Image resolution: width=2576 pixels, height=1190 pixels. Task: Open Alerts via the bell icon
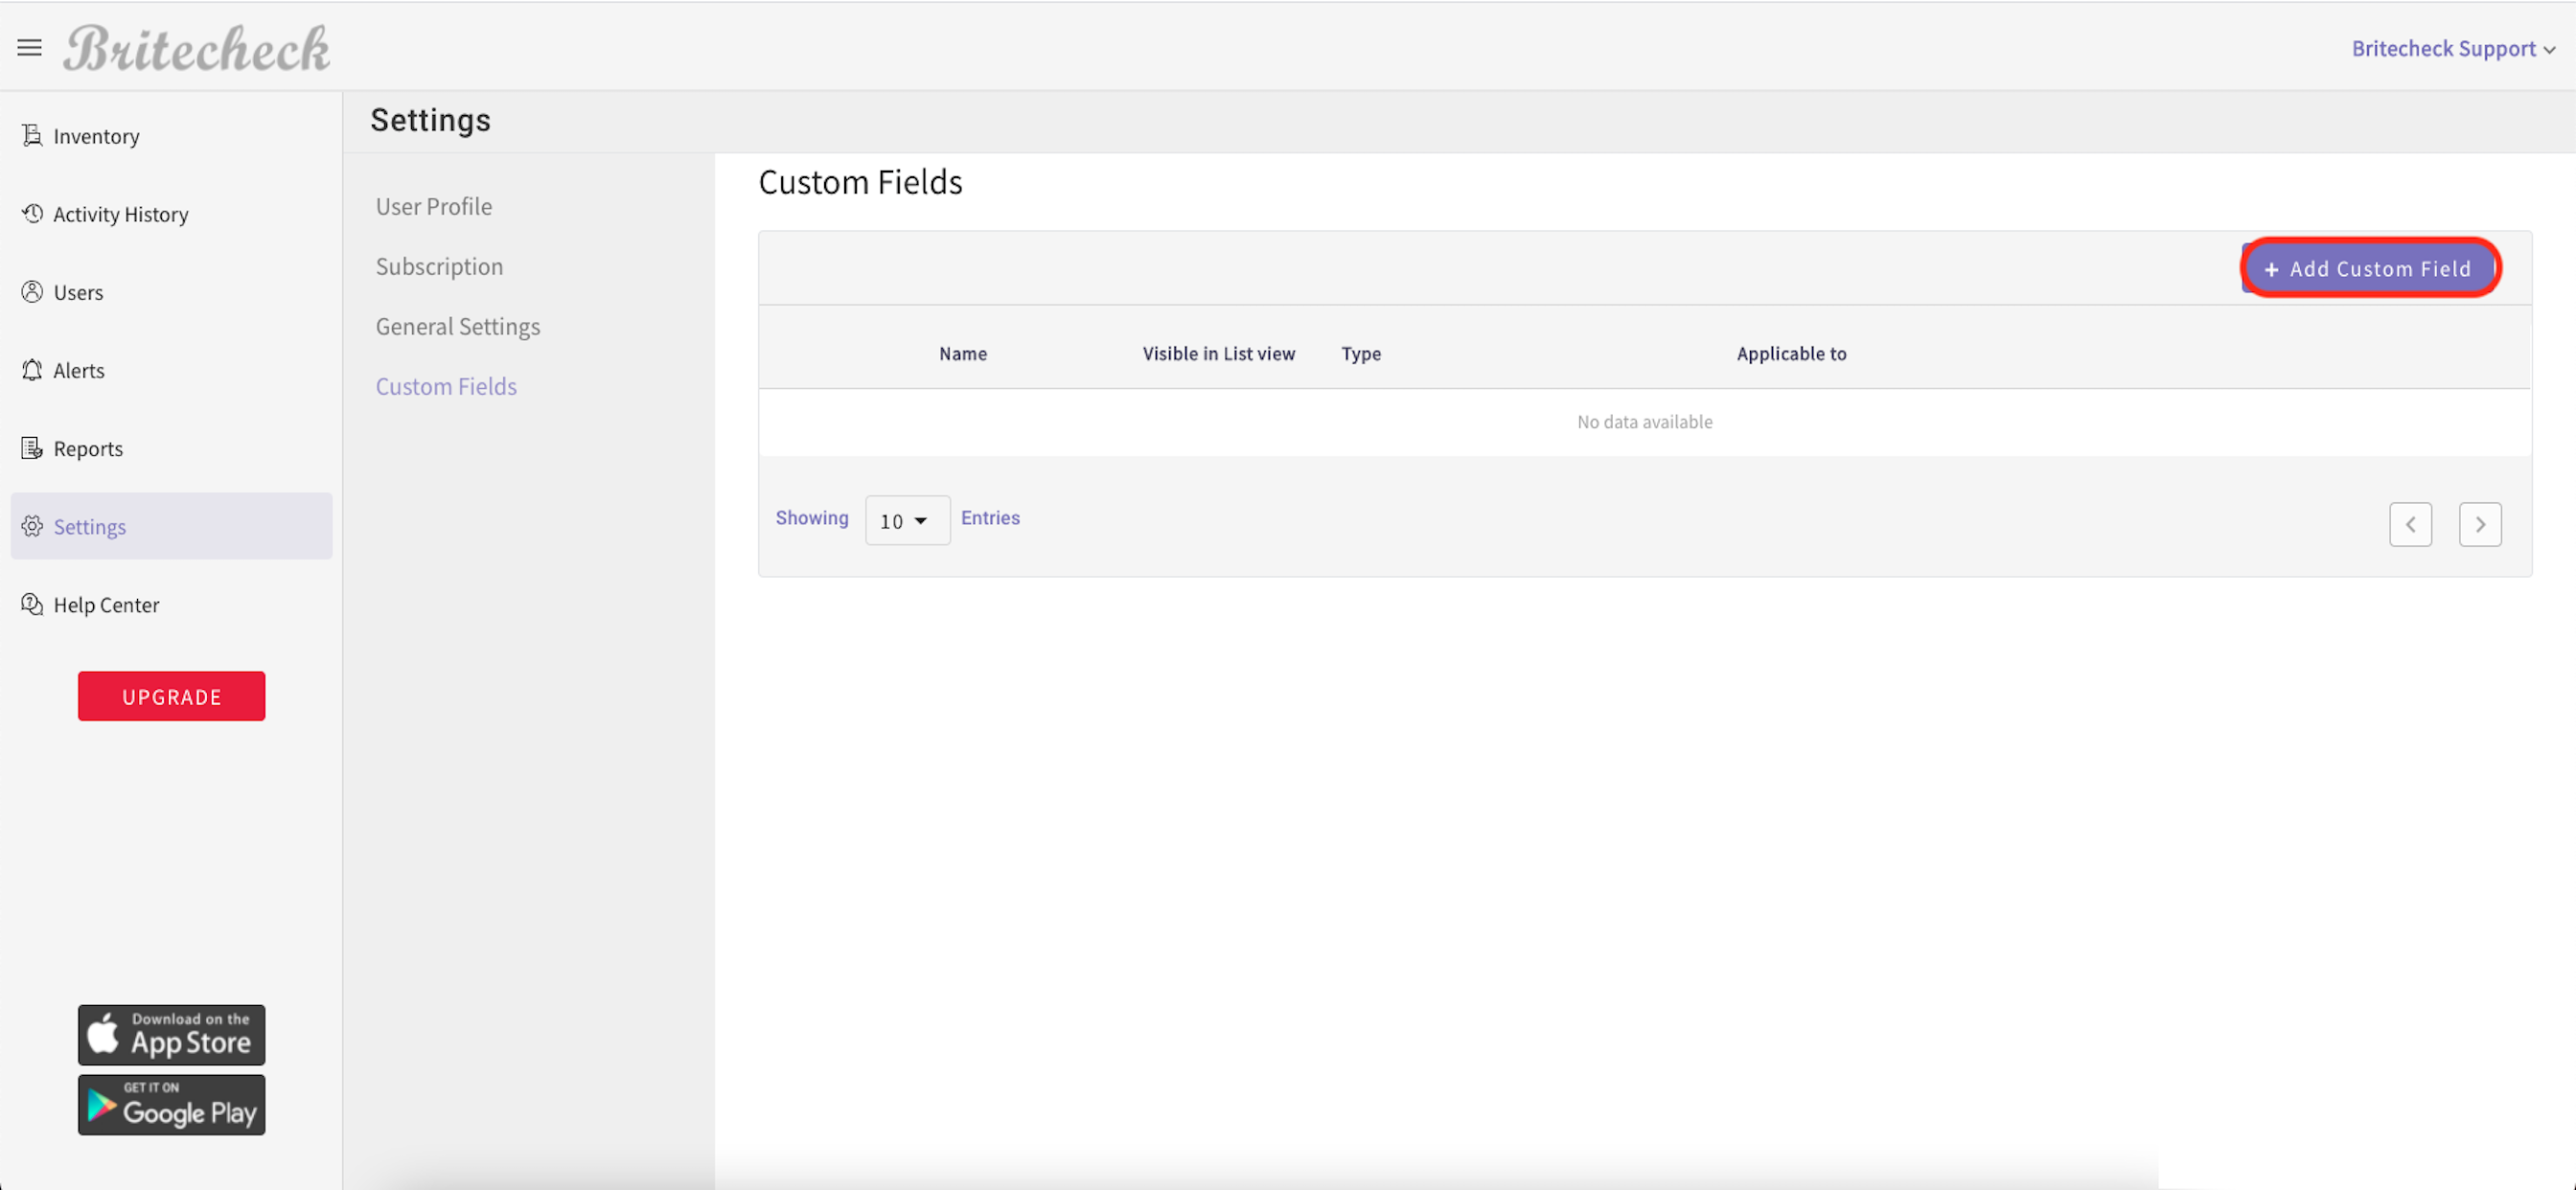[x=31, y=369]
